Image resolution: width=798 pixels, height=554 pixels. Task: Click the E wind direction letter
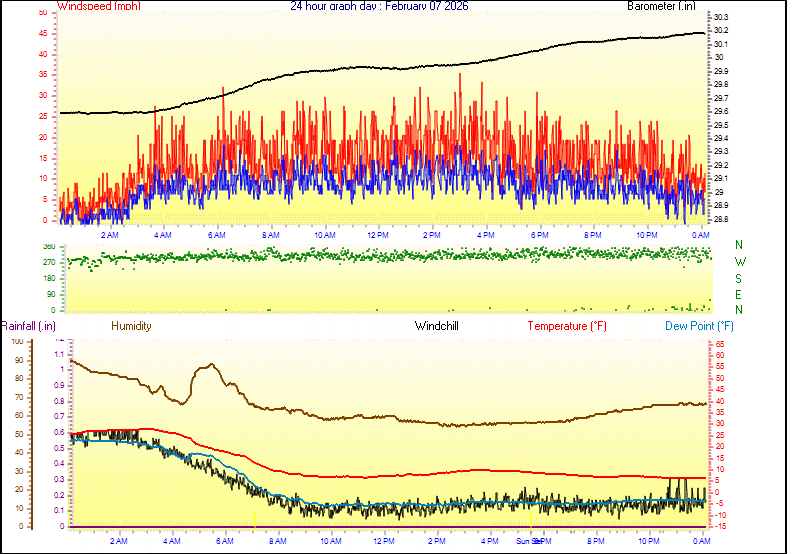point(739,294)
